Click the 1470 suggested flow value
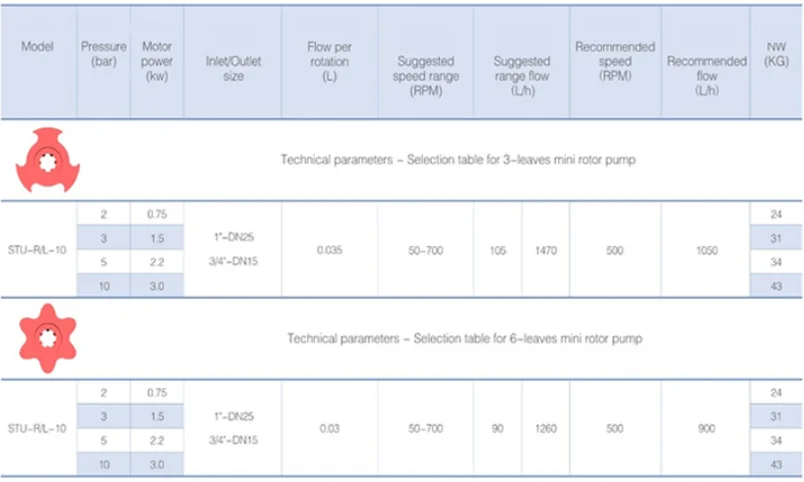 (546, 250)
